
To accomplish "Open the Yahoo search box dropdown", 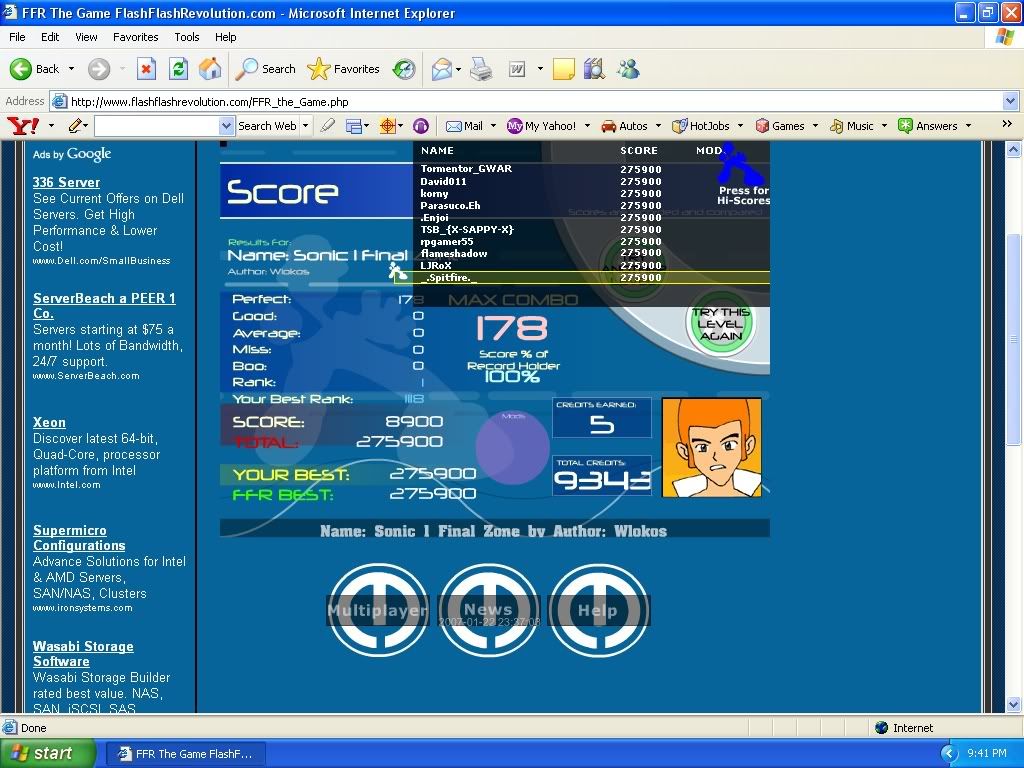I will pyautogui.click(x=226, y=126).
